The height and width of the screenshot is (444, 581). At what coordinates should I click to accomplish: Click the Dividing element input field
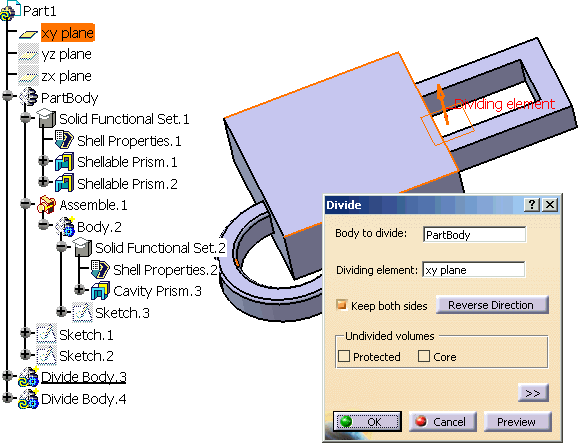point(474,269)
